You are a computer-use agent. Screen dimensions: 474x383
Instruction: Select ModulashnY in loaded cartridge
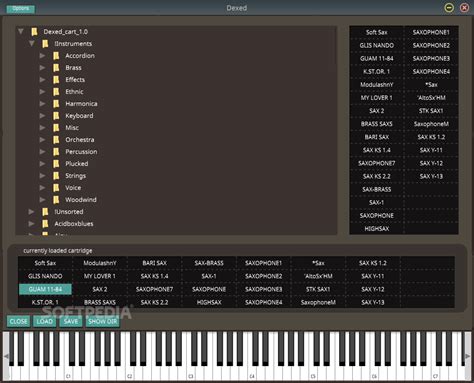point(100,263)
